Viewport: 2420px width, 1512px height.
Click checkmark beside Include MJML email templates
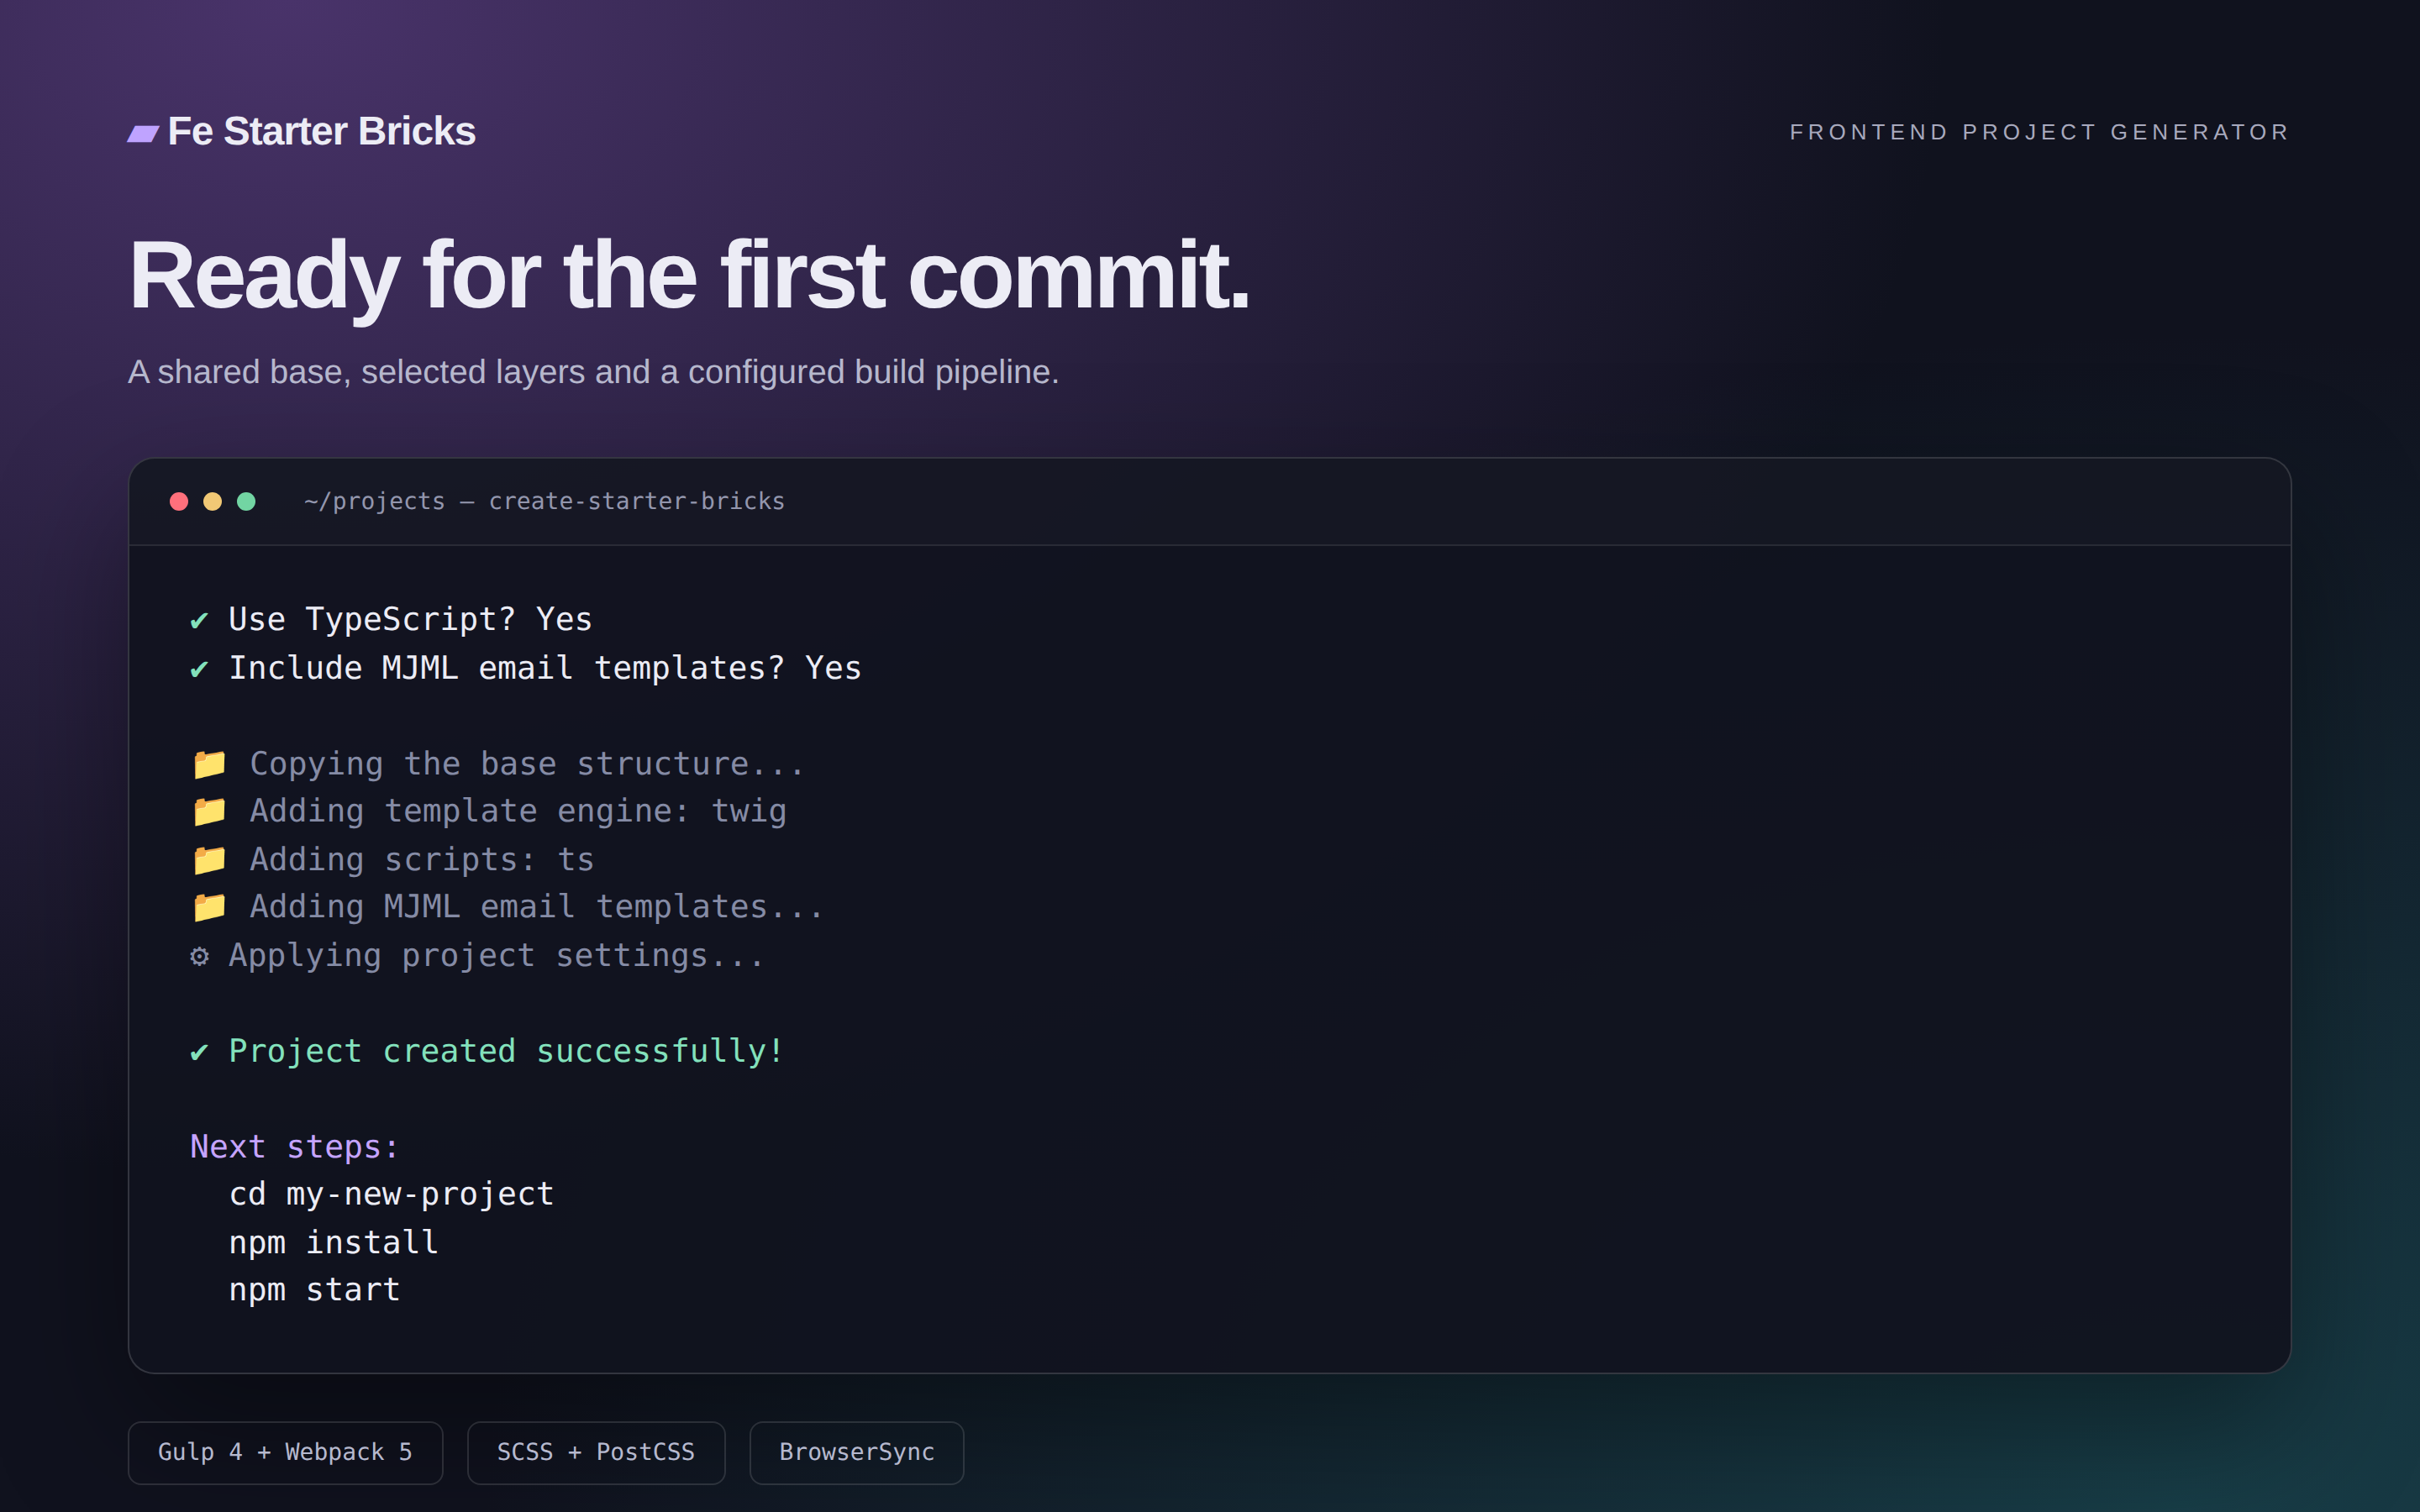coord(199,669)
